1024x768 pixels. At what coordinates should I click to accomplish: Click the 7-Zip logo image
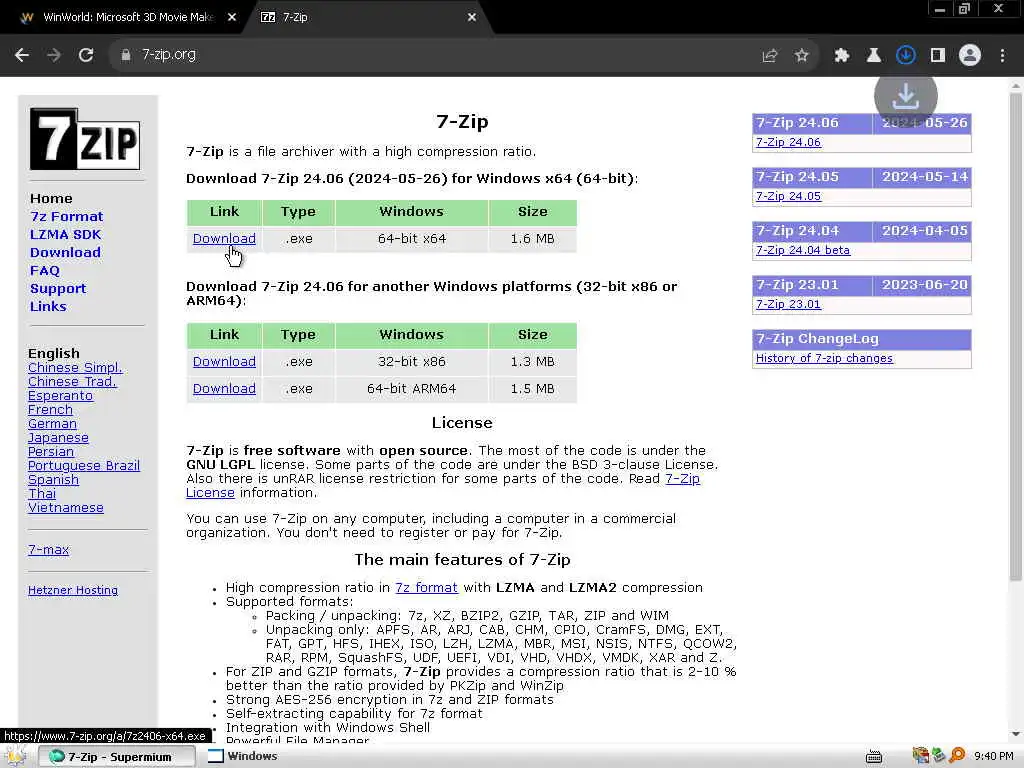coord(85,139)
